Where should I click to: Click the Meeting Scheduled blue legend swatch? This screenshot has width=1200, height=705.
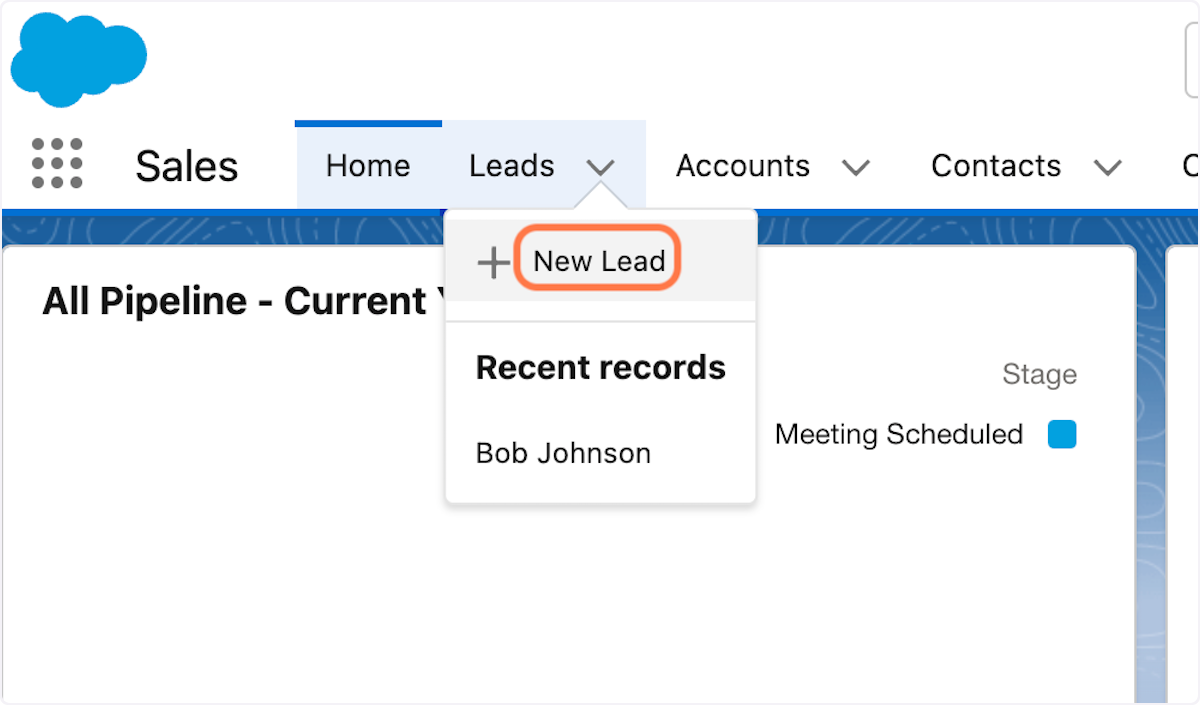click(1062, 435)
